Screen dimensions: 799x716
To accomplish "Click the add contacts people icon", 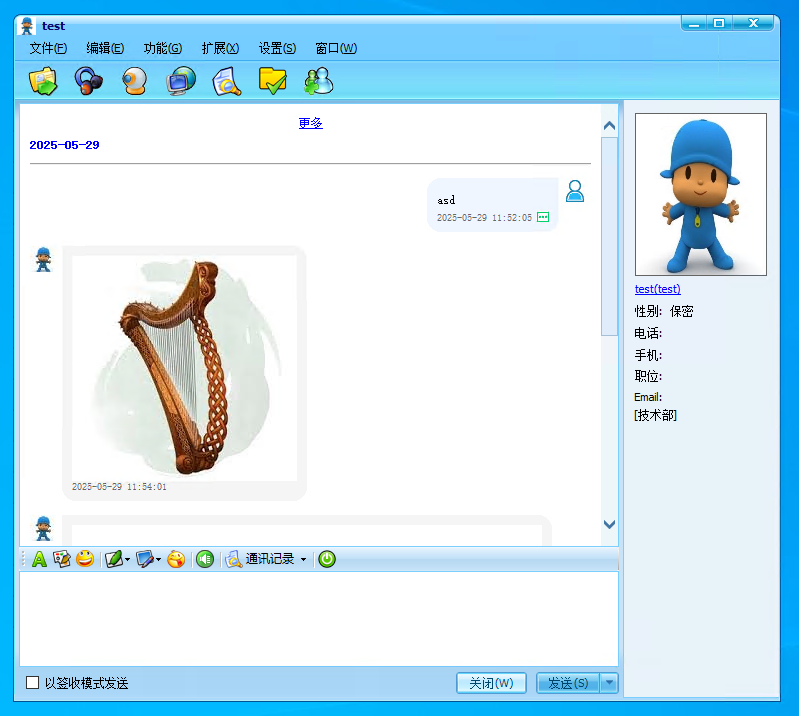I will [x=318, y=81].
